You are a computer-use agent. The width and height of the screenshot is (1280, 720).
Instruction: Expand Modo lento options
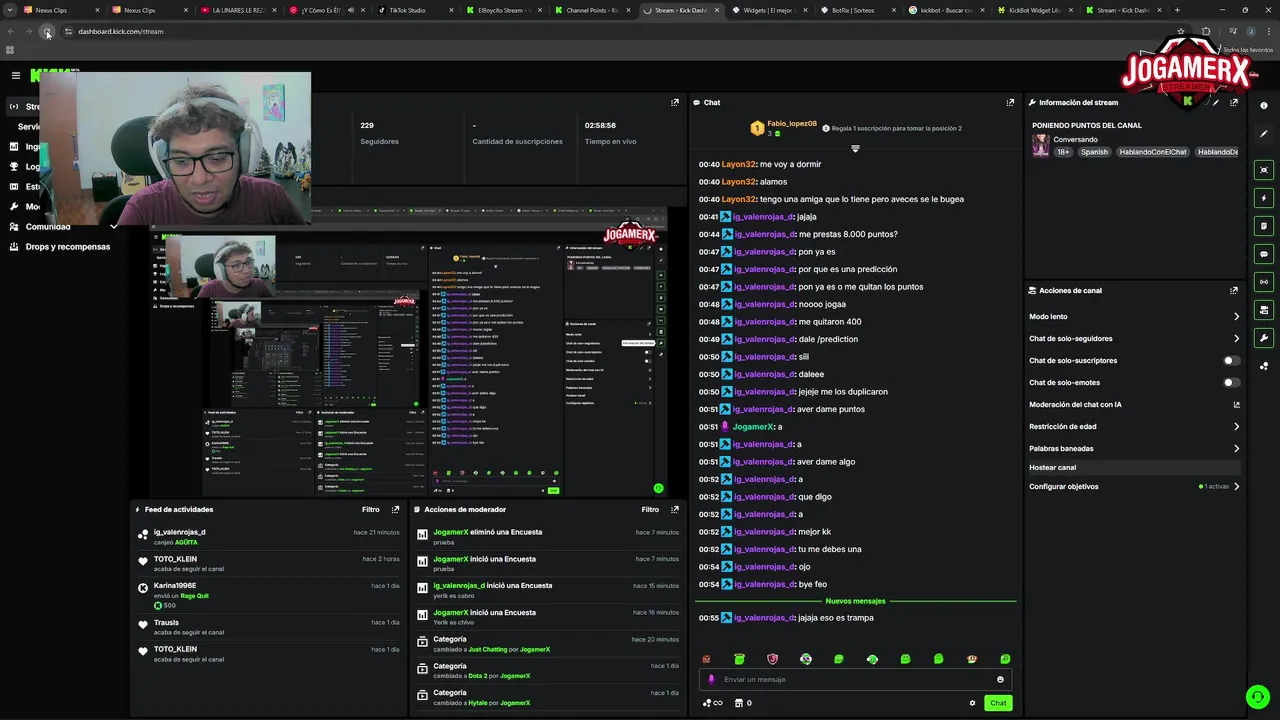(x=1236, y=316)
